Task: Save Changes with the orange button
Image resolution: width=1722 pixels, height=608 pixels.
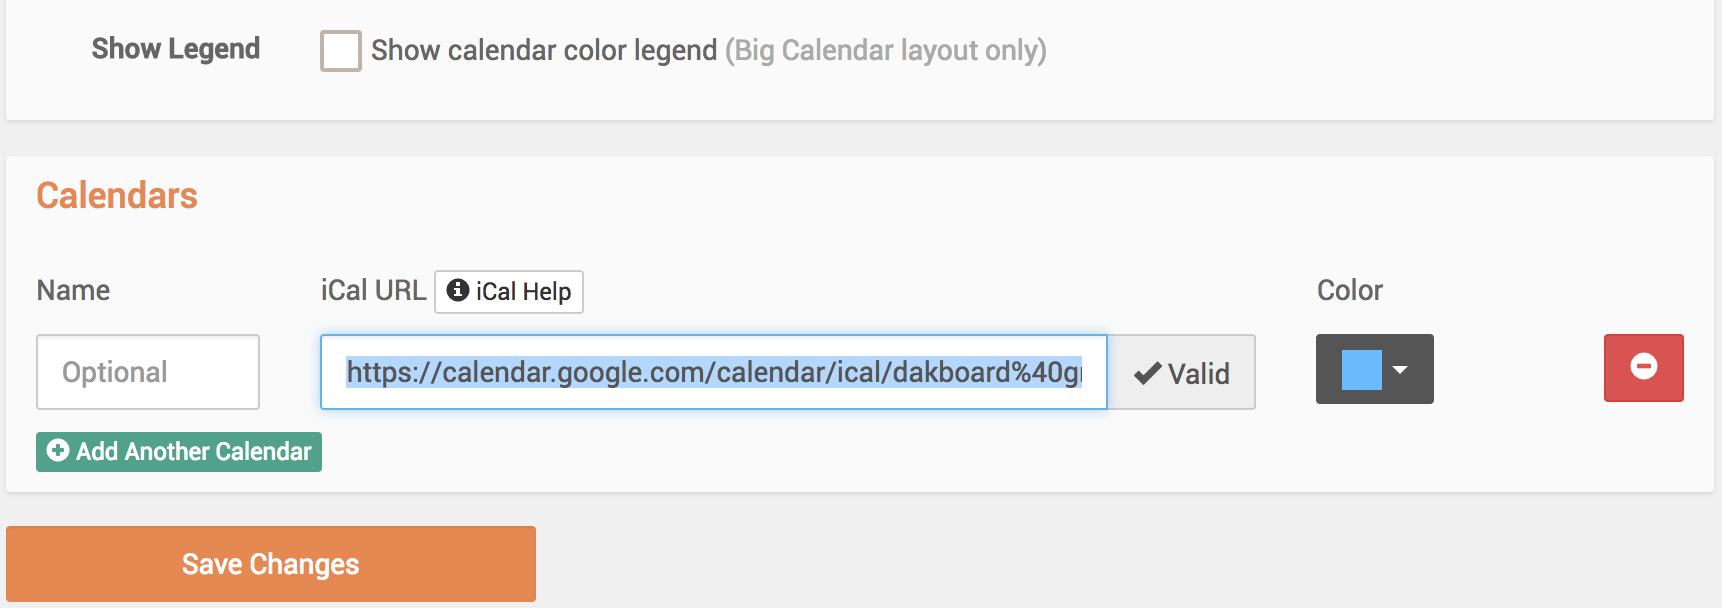Action: click(x=271, y=564)
